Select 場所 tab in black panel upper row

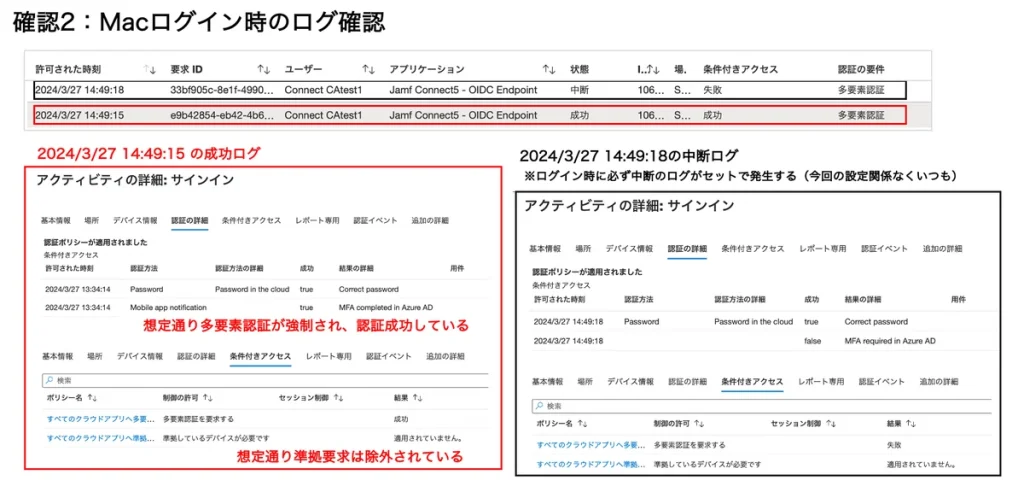(583, 248)
